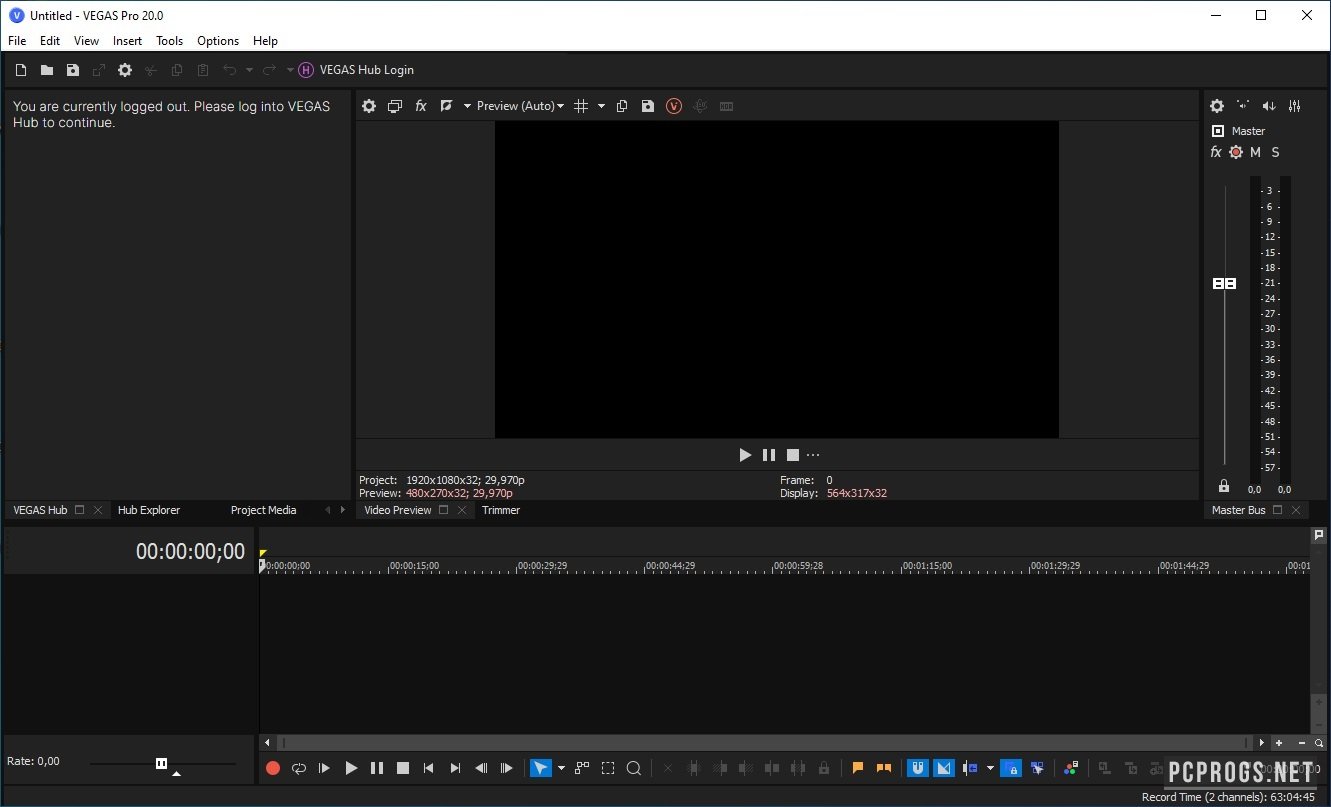Create a new project with the New icon
This screenshot has width=1331, height=807.
[21, 70]
